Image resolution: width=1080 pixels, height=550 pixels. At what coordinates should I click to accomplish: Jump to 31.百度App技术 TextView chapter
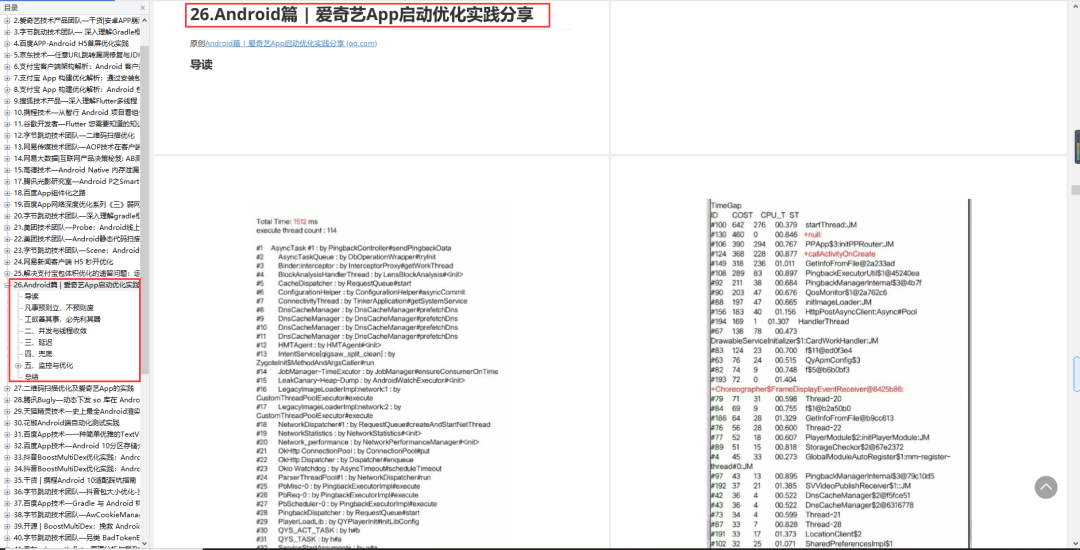[76, 434]
